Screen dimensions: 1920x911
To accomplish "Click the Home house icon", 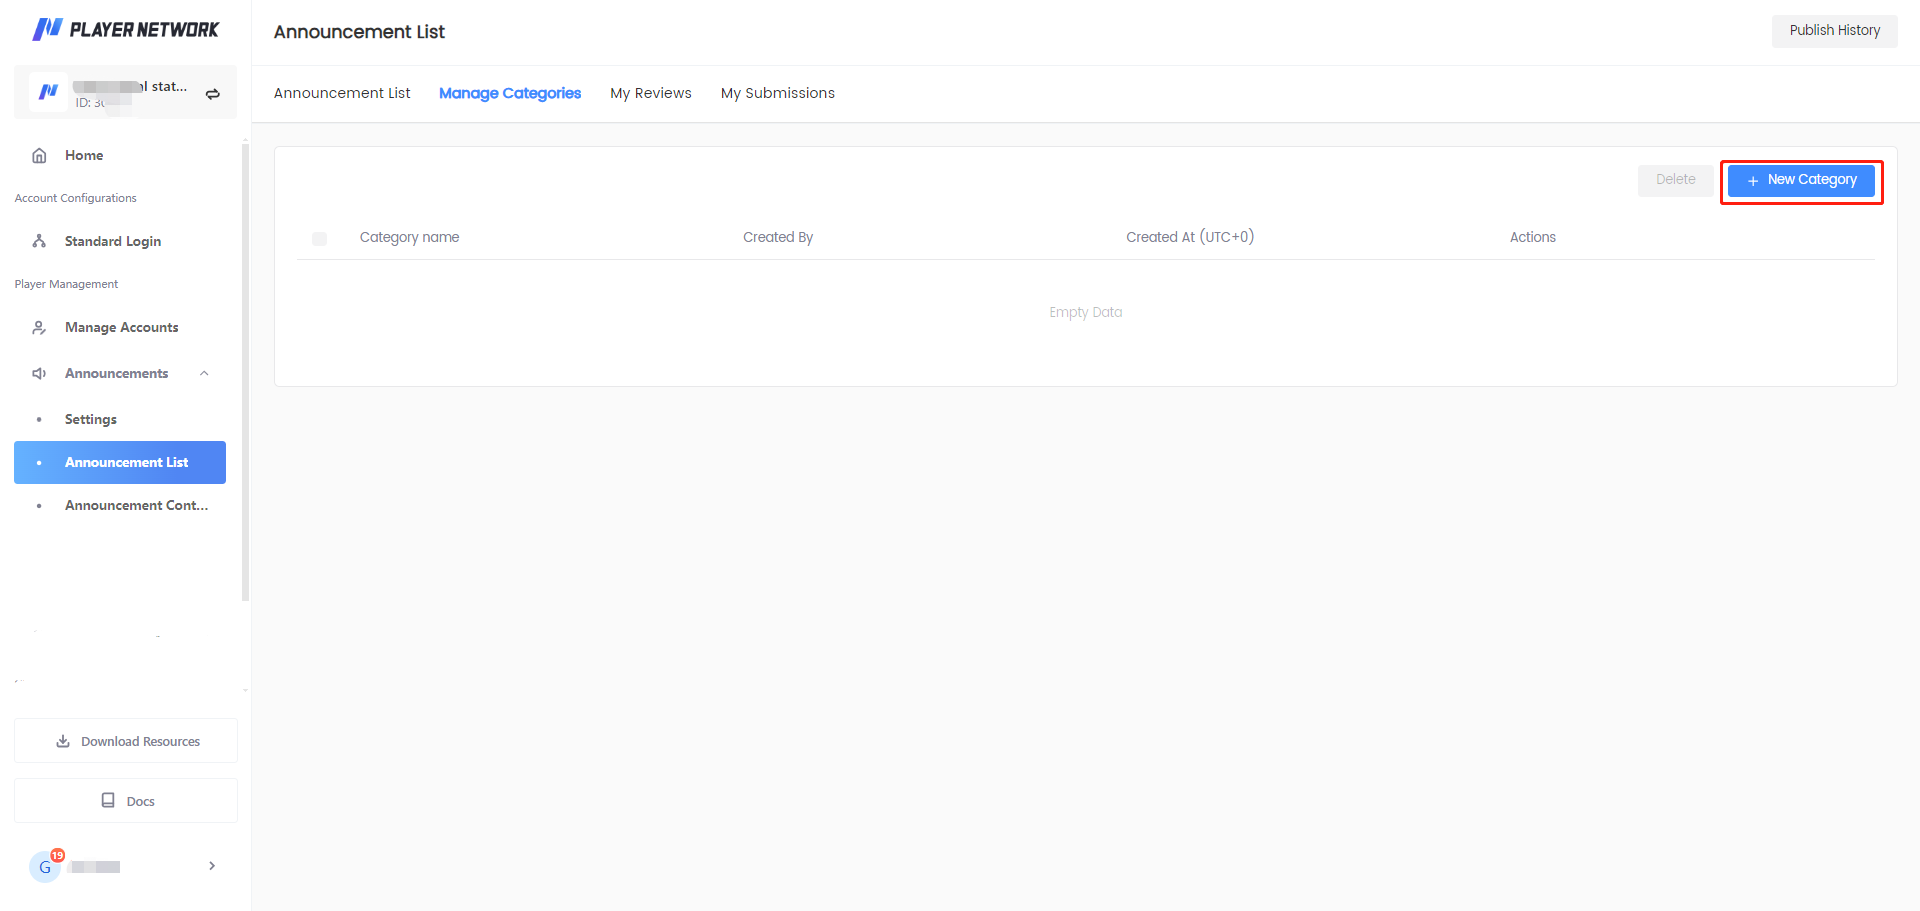I will coord(40,155).
